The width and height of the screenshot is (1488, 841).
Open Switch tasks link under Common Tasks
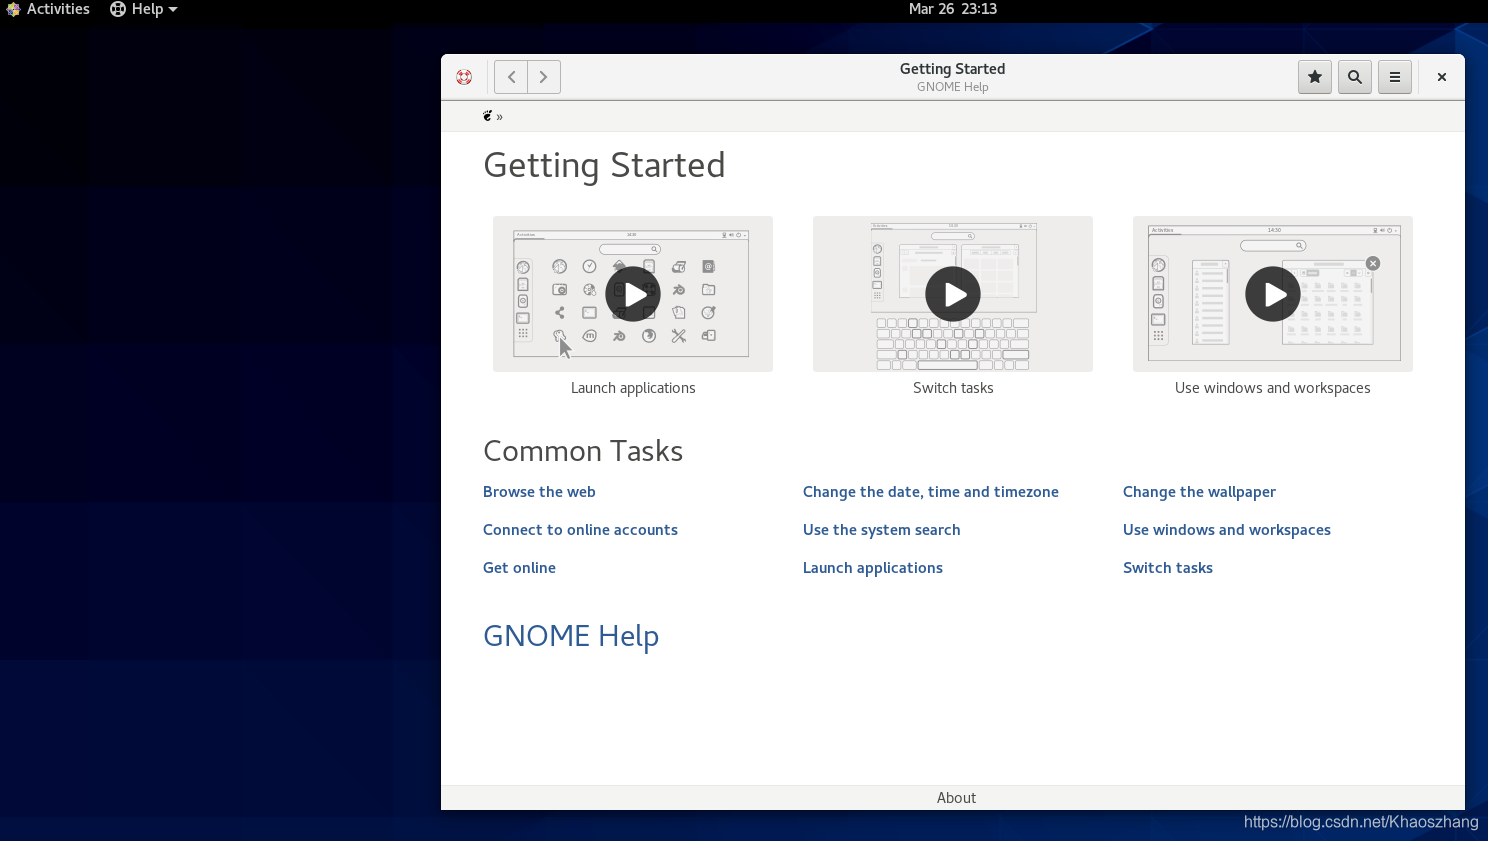pos(1168,568)
